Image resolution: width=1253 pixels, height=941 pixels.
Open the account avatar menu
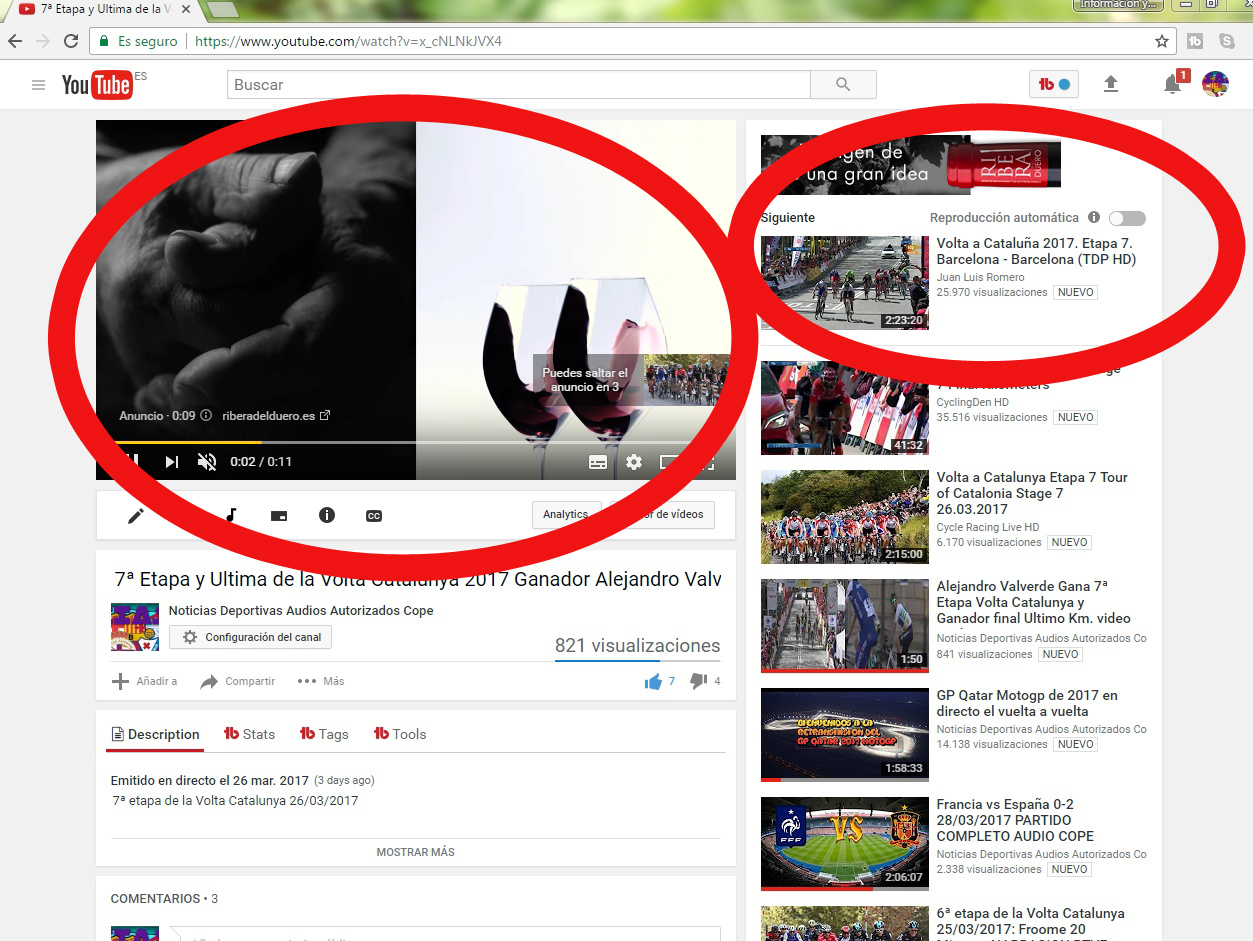click(1215, 85)
